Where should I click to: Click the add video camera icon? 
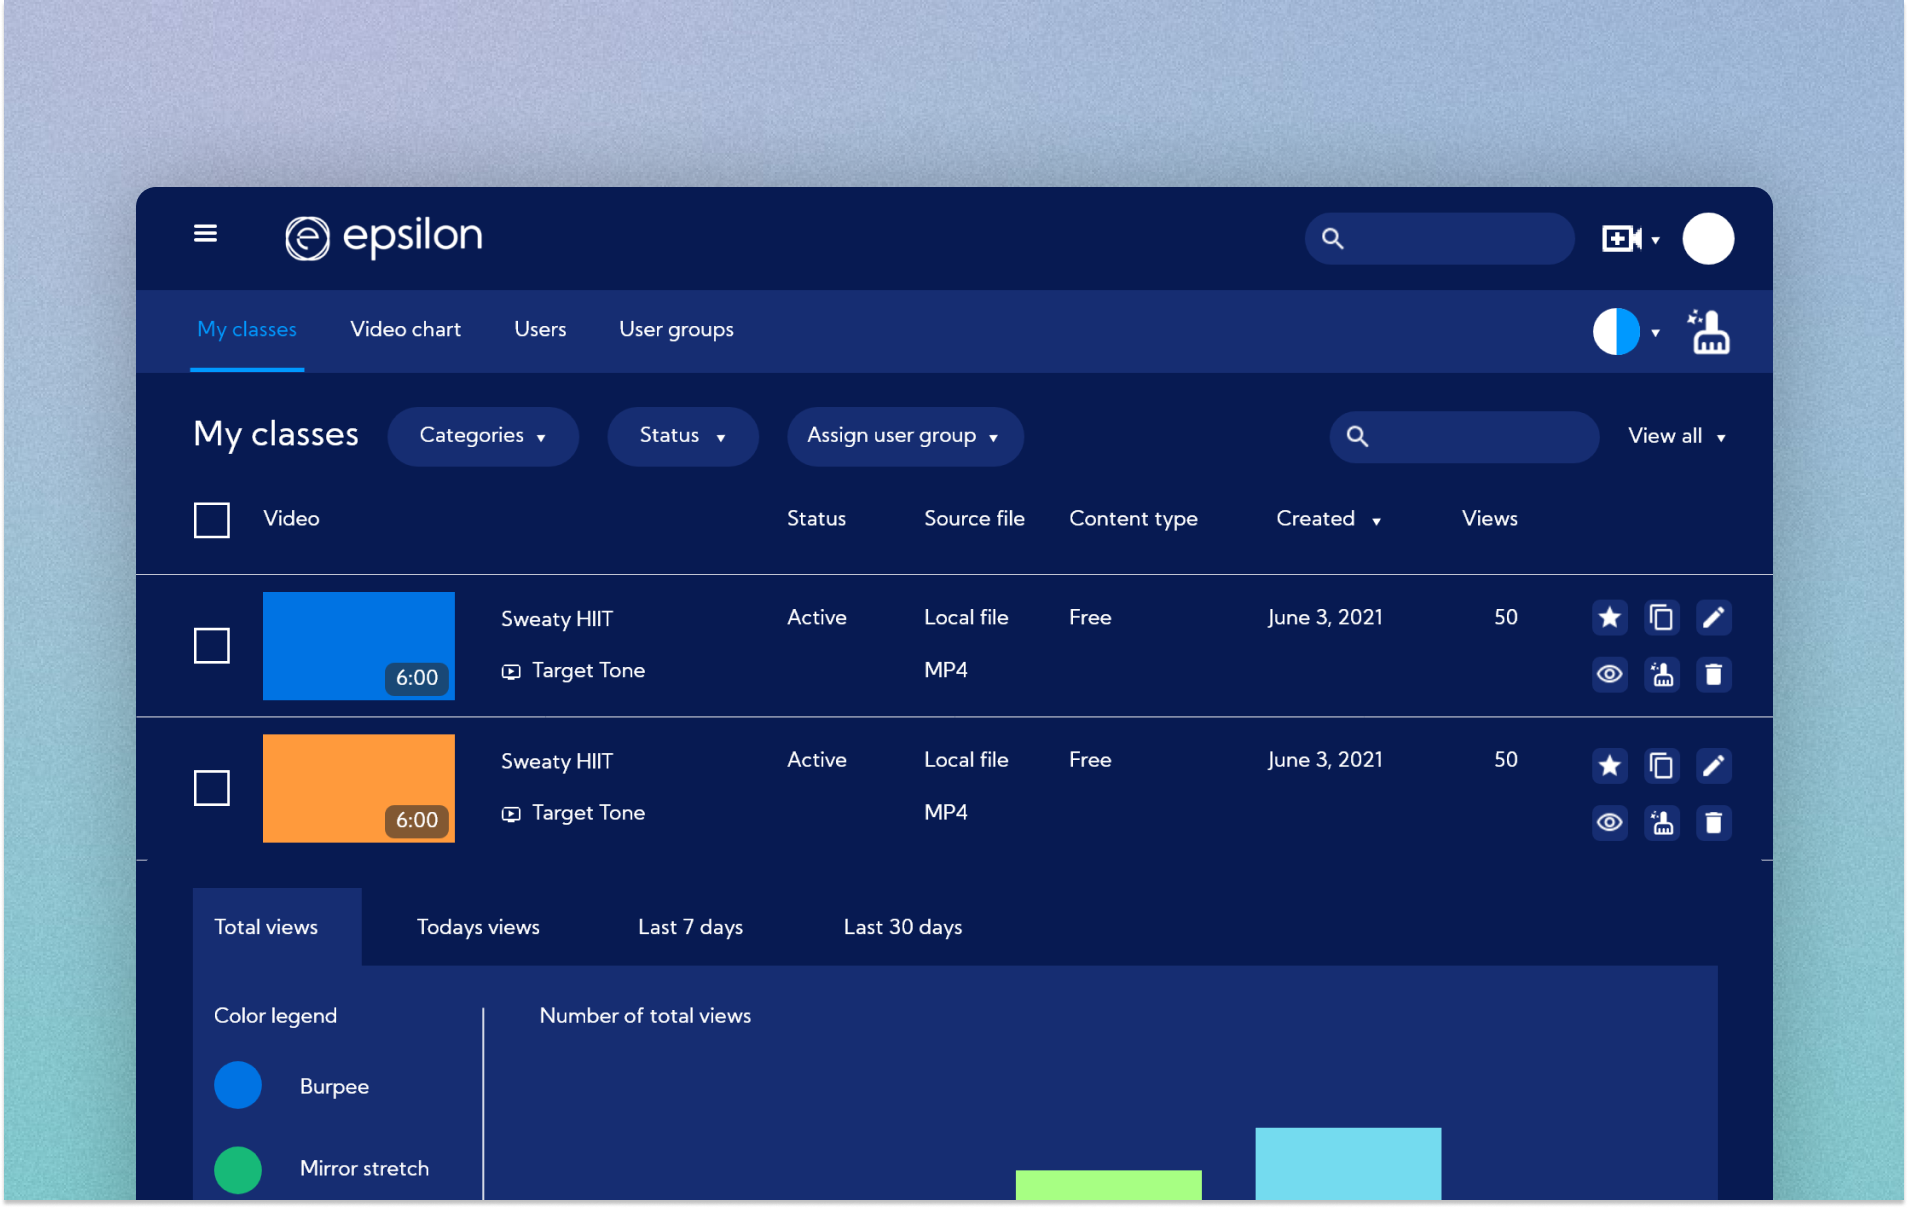tap(1621, 239)
